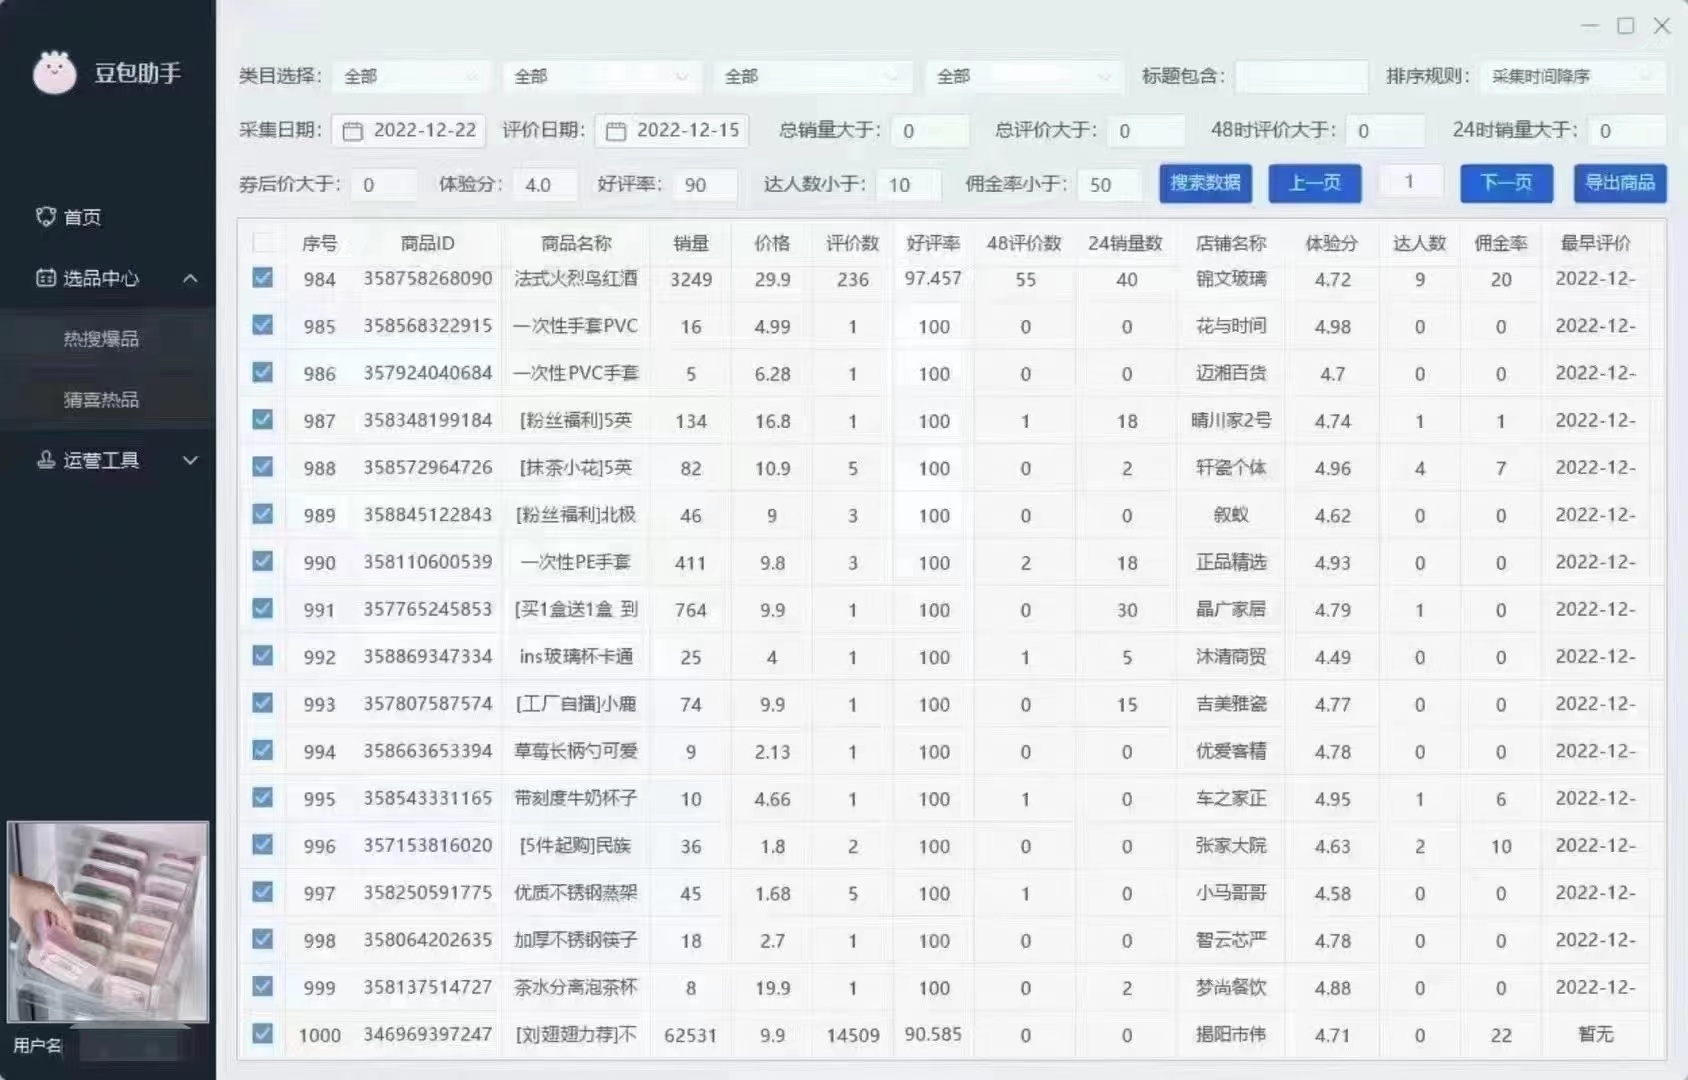Screen dimensions: 1688x1080
Task: Open the first 类目选择 dropdown
Action: click(410, 77)
